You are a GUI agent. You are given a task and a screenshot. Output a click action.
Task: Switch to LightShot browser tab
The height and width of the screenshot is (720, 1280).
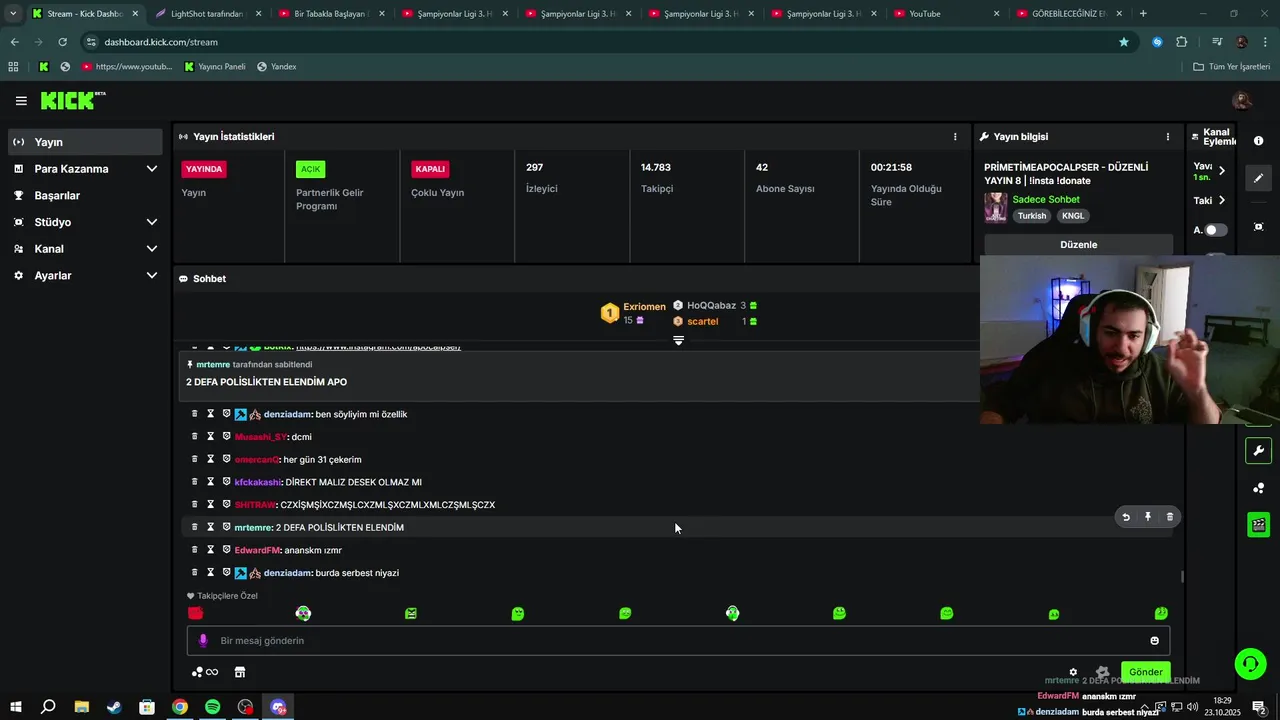[208, 14]
